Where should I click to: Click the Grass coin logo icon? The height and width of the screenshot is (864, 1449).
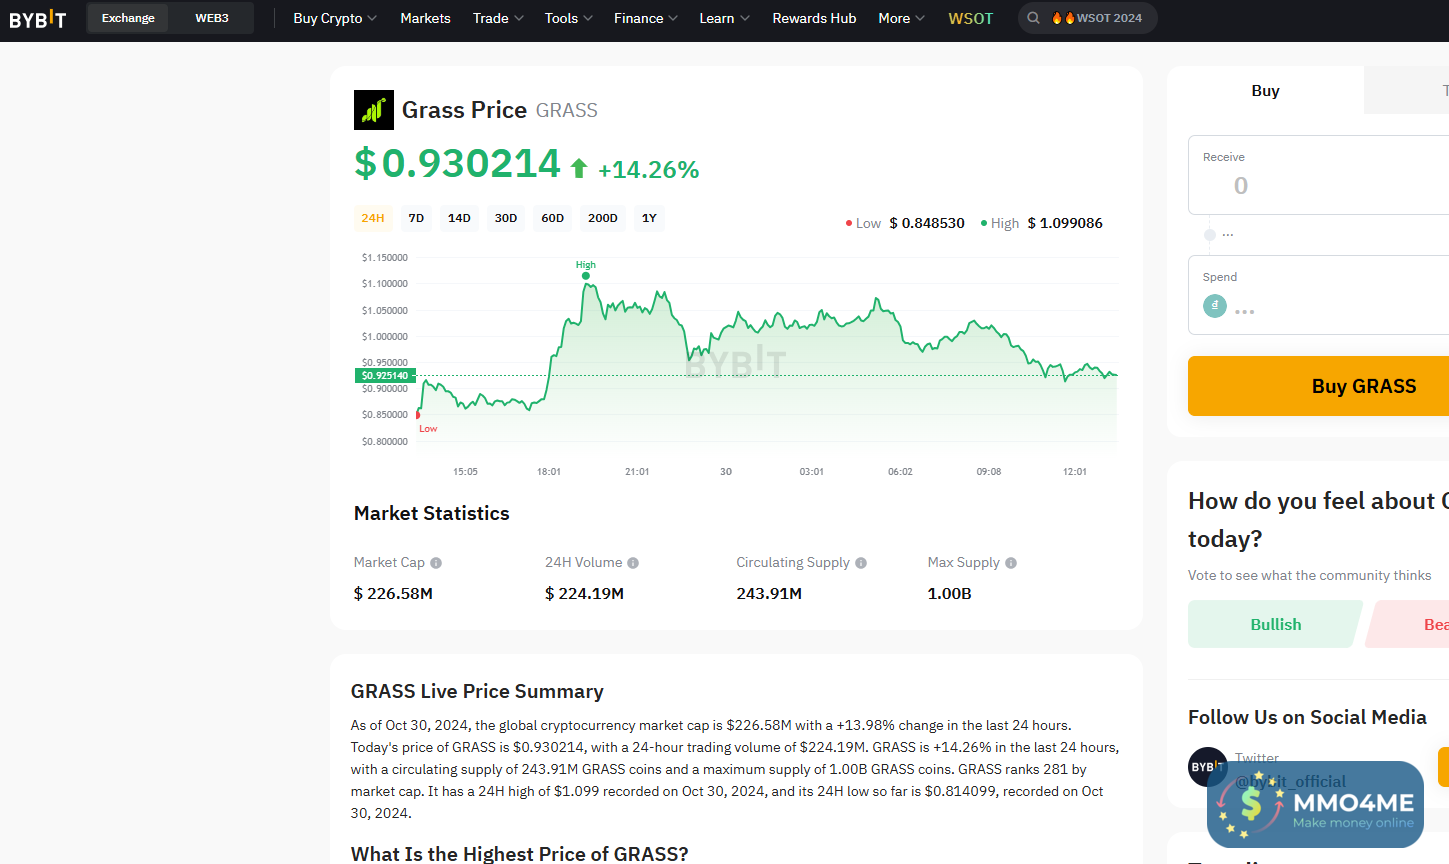tap(374, 110)
